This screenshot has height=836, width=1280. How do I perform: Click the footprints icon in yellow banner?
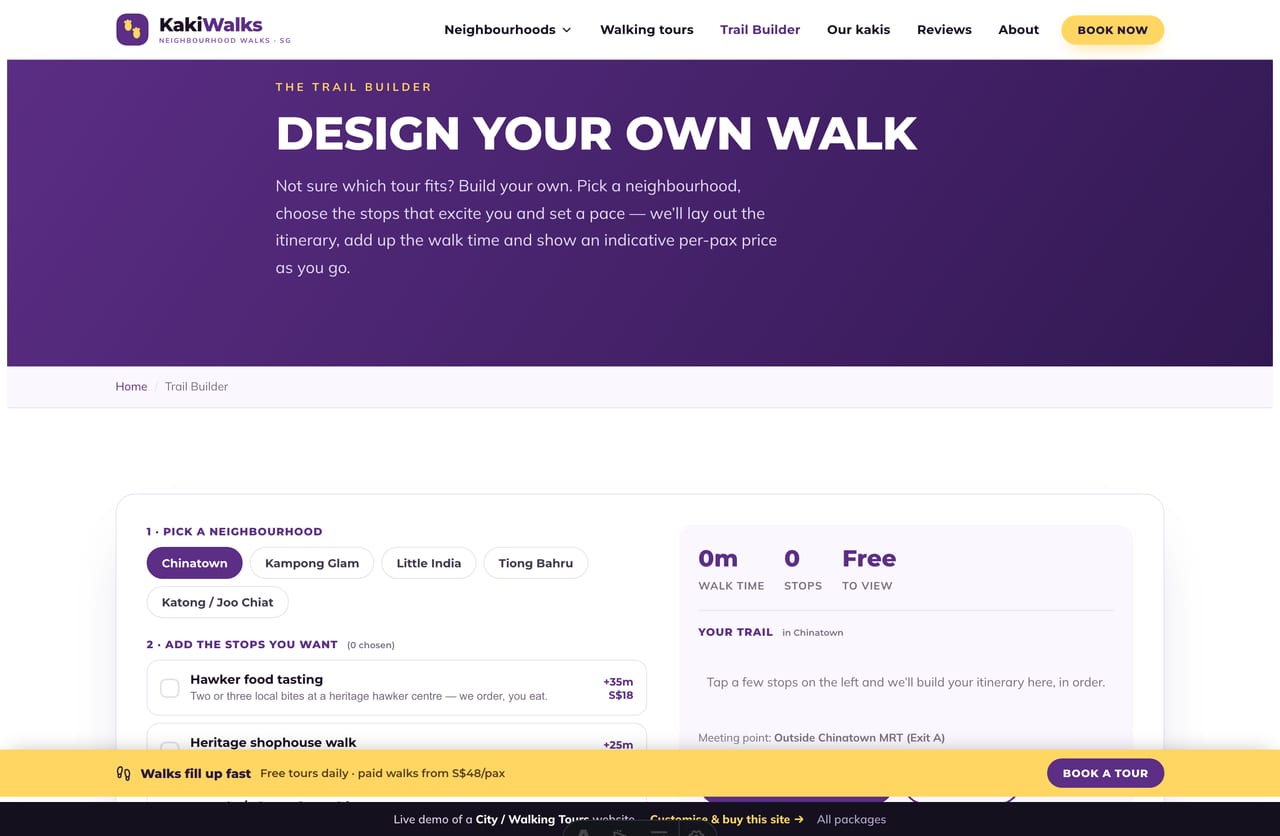click(124, 773)
